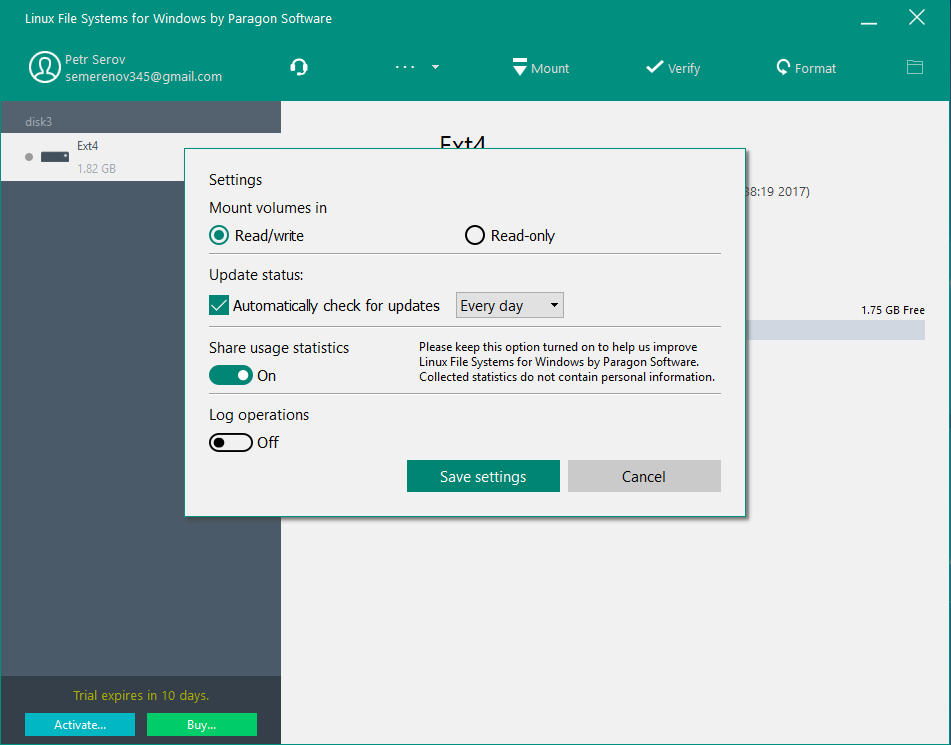Screen dimensions: 951x745
Task: Click the support headset icon
Action: point(299,67)
